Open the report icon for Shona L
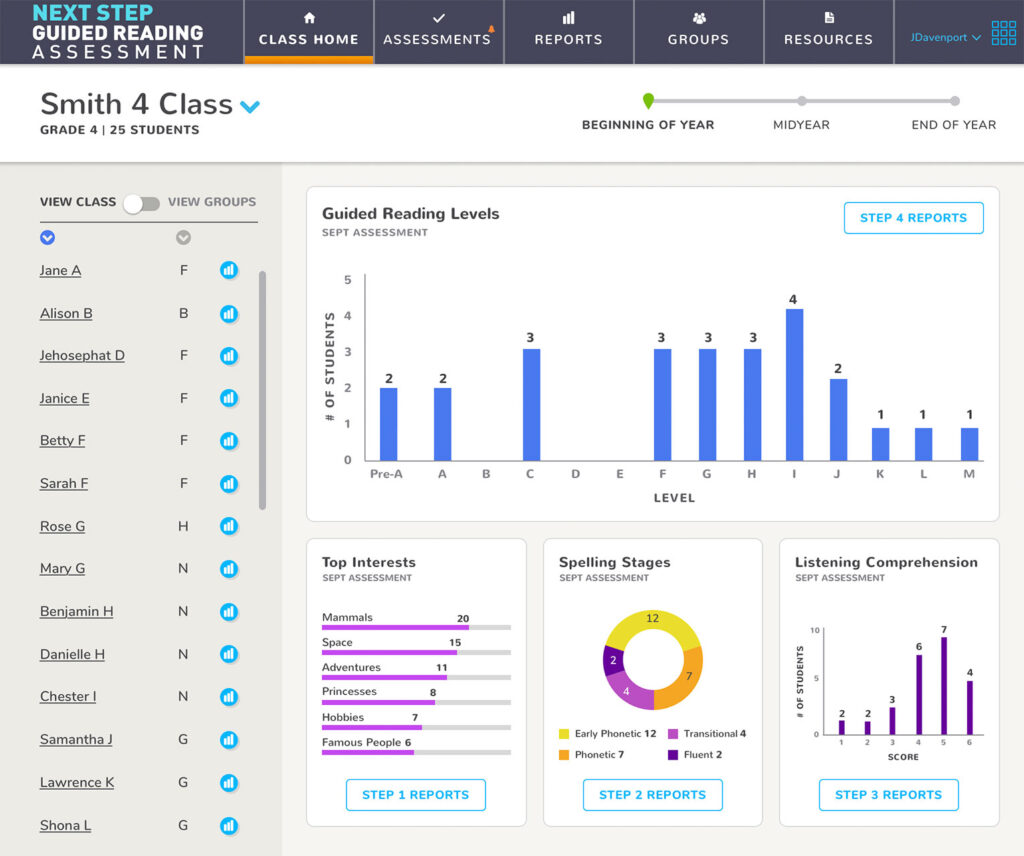Viewport: 1024px width, 856px height. pos(229,825)
